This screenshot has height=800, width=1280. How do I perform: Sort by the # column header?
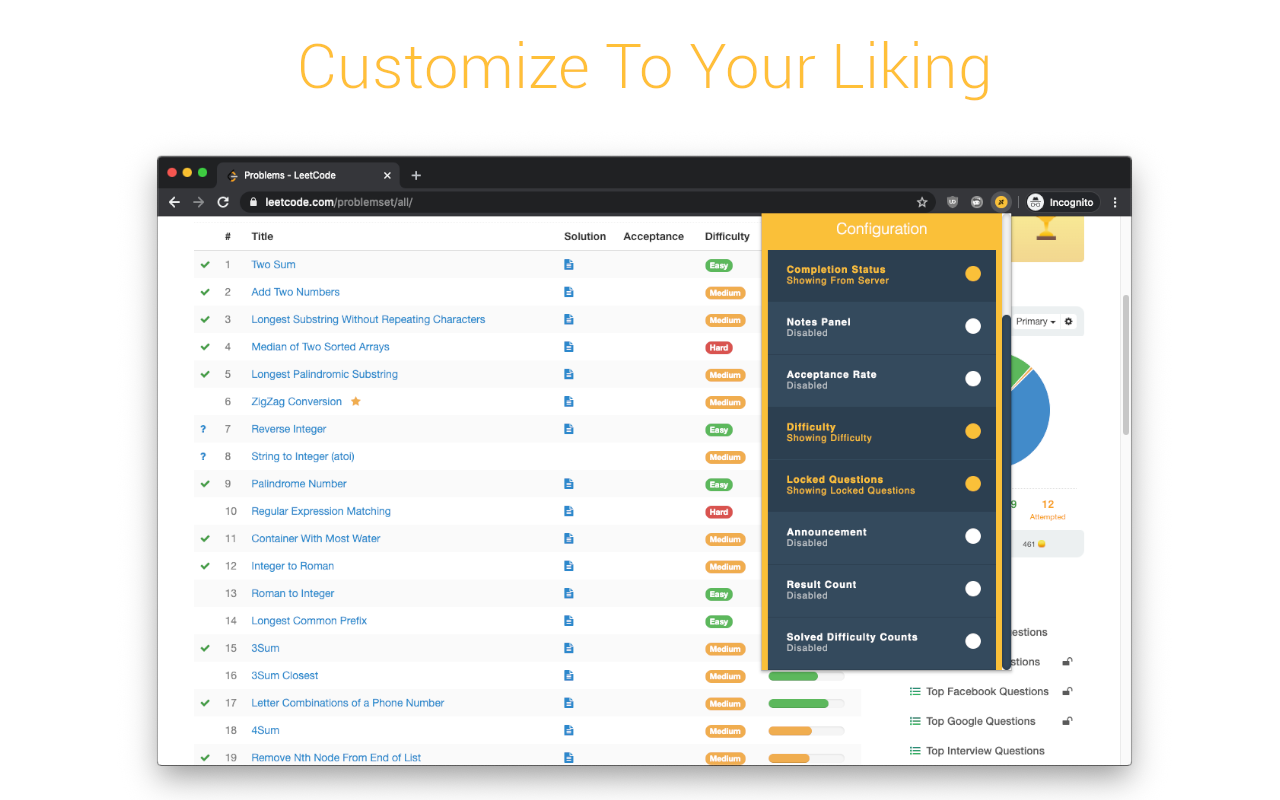coord(228,237)
